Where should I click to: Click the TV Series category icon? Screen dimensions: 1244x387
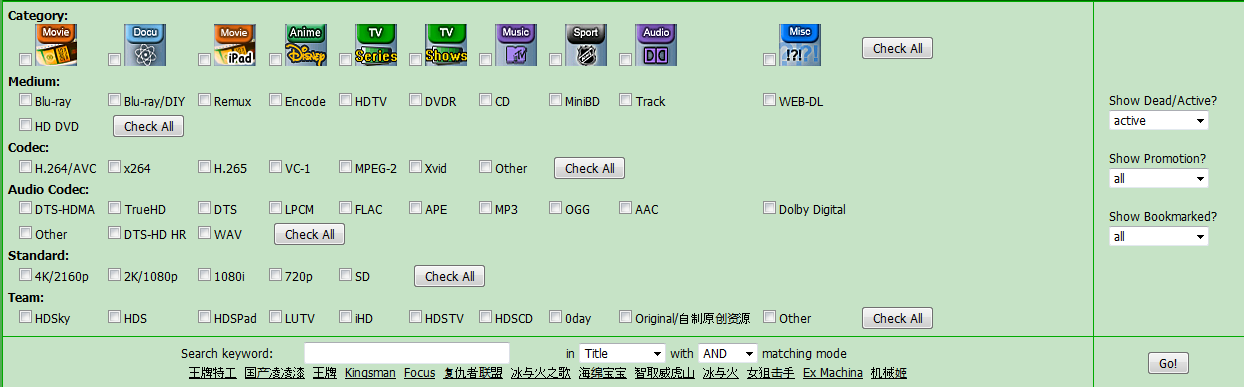376,45
